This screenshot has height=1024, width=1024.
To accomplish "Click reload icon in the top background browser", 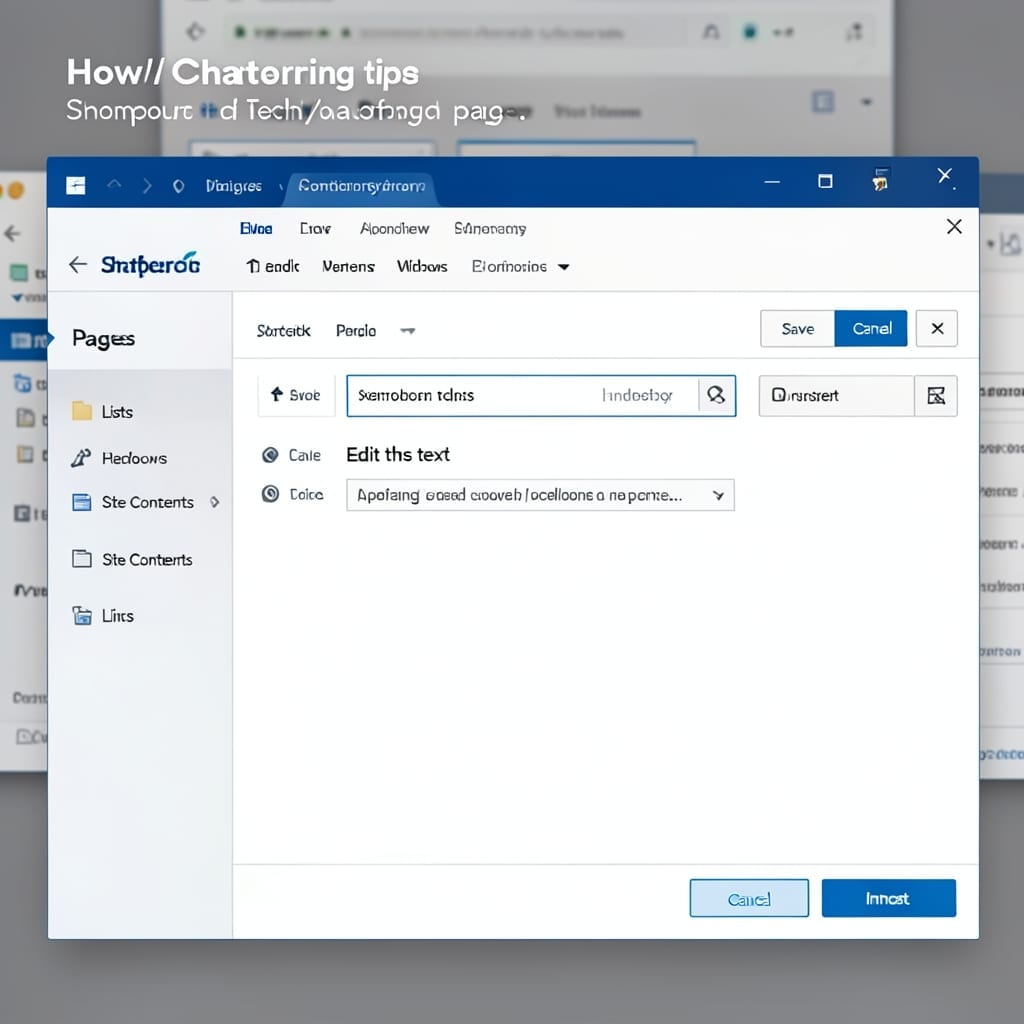I will pos(196,31).
